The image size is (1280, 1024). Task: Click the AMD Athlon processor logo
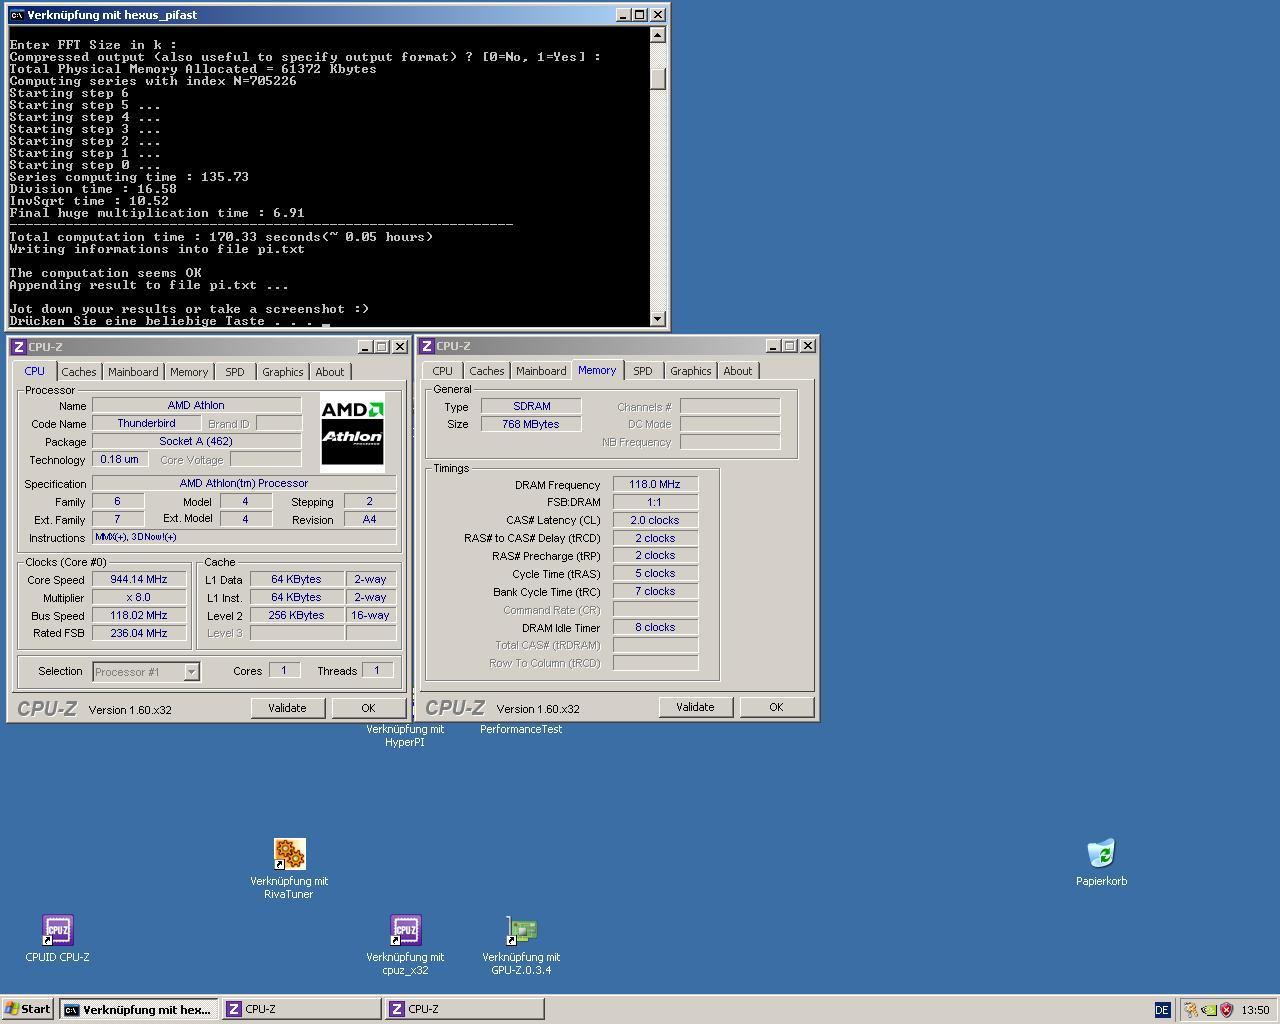352,432
